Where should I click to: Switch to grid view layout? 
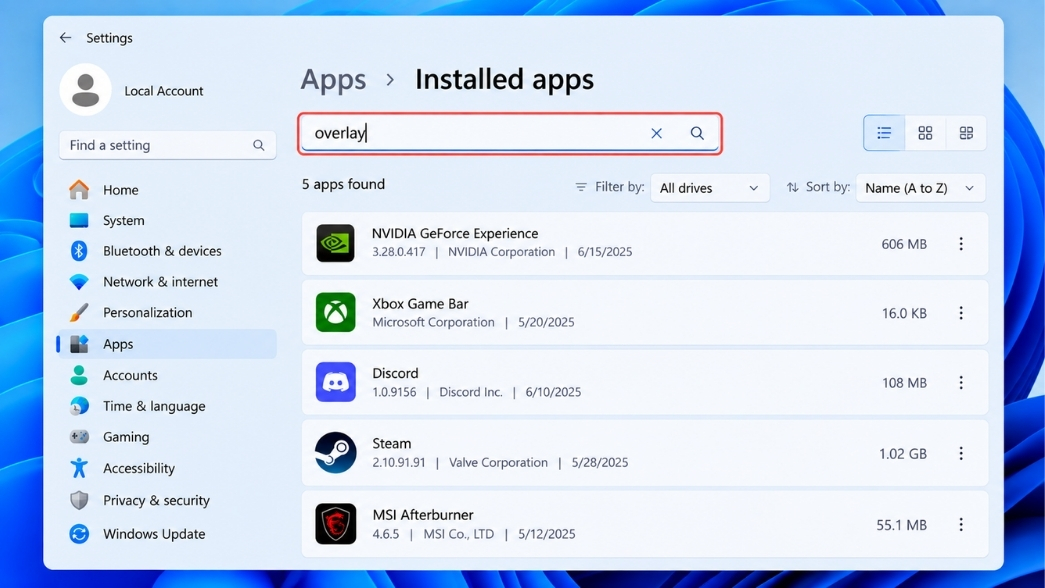[x=925, y=133]
